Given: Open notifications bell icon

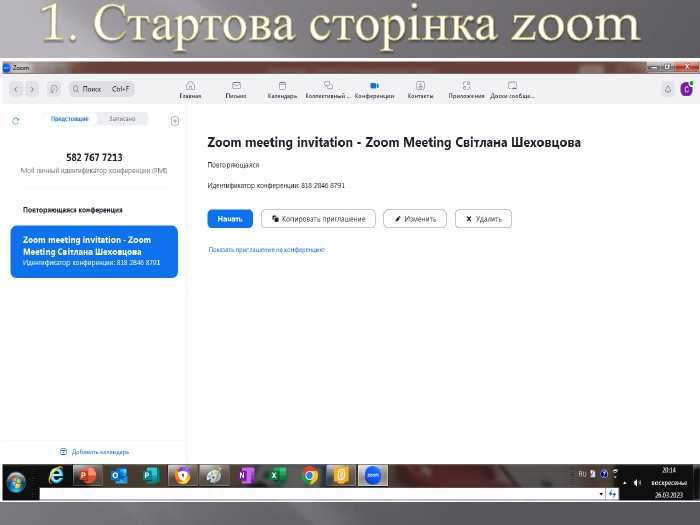Looking at the screenshot, I should (668, 89).
